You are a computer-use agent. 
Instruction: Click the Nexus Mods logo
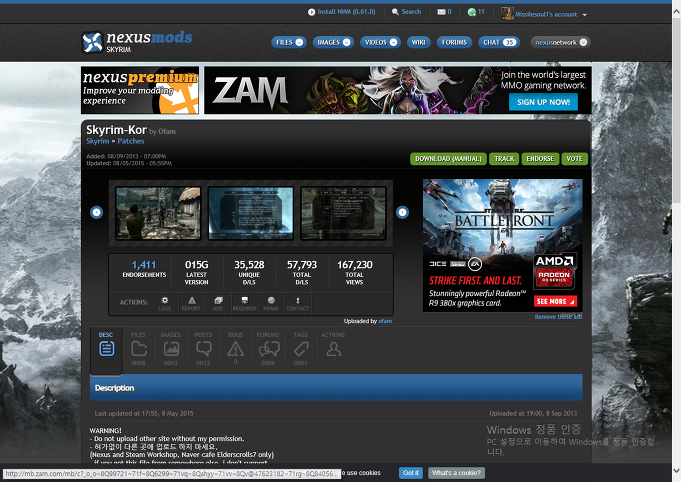(137, 42)
